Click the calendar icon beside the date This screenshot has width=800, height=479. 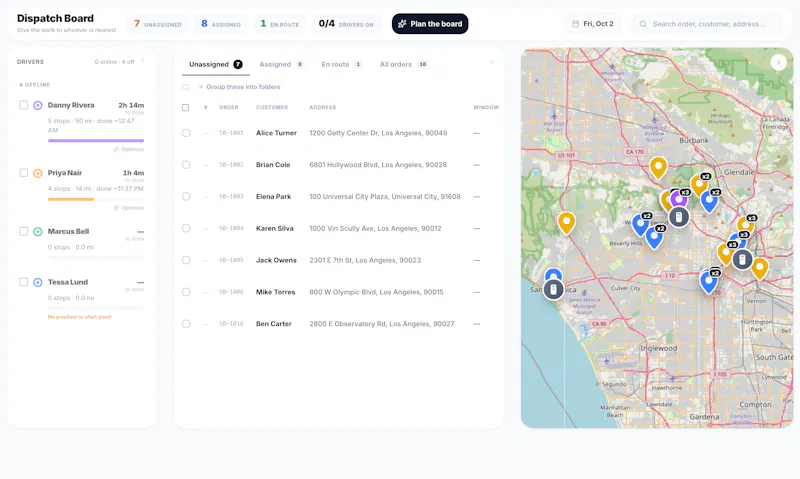[x=576, y=24]
